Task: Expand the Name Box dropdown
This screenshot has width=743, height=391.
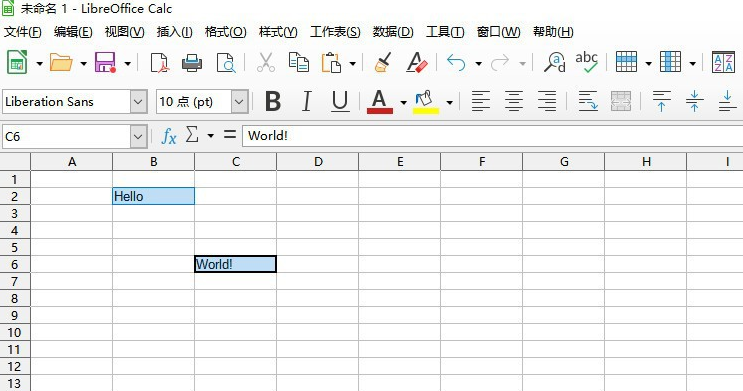Action: (x=138, y=136)
